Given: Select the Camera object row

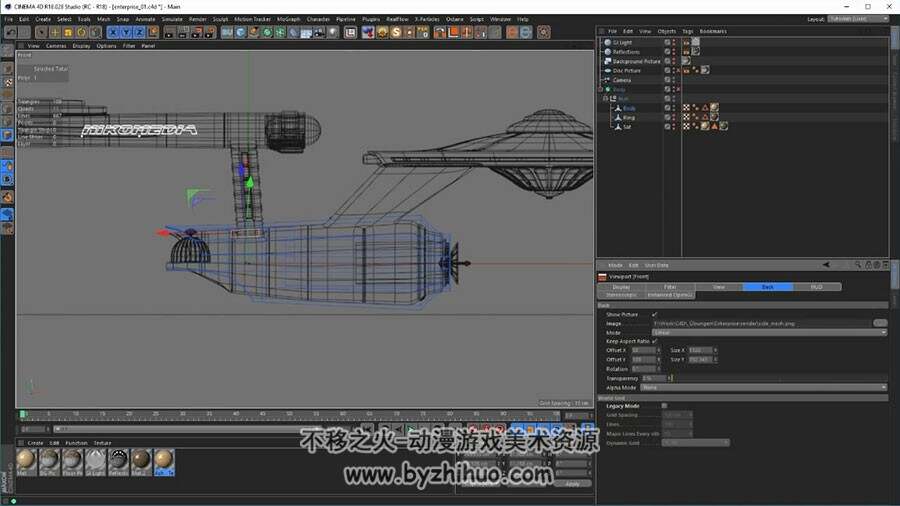Looking at the screenshot, I should 622,80.
